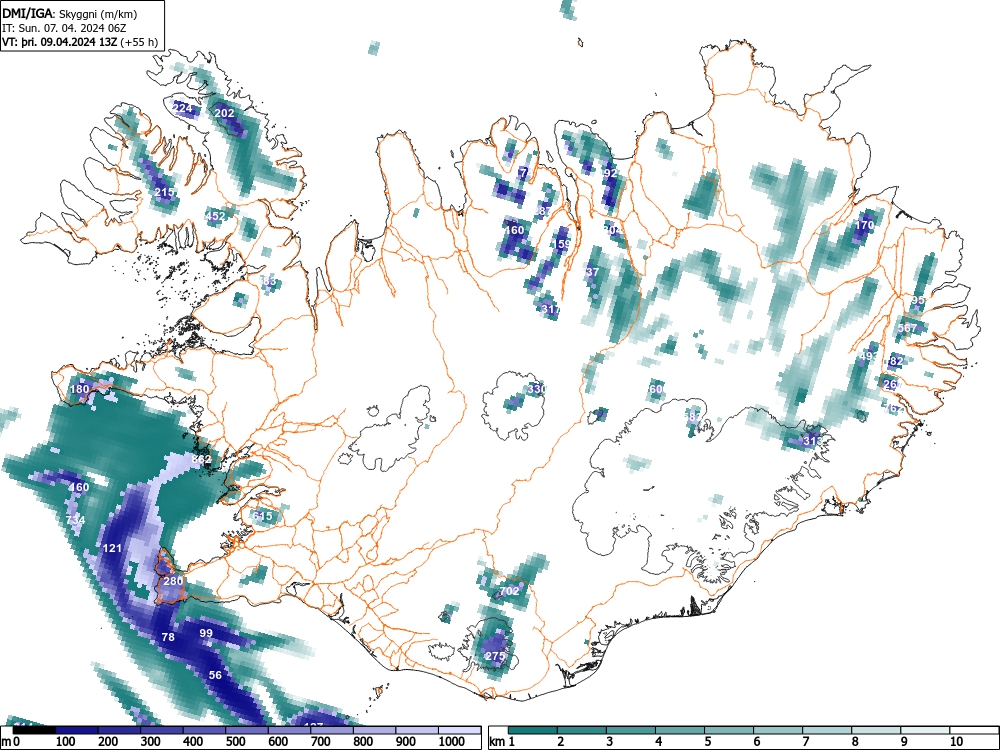The image size is (1000, 750).
Task: Click the map value "317"
Action: tap(550, 309)
